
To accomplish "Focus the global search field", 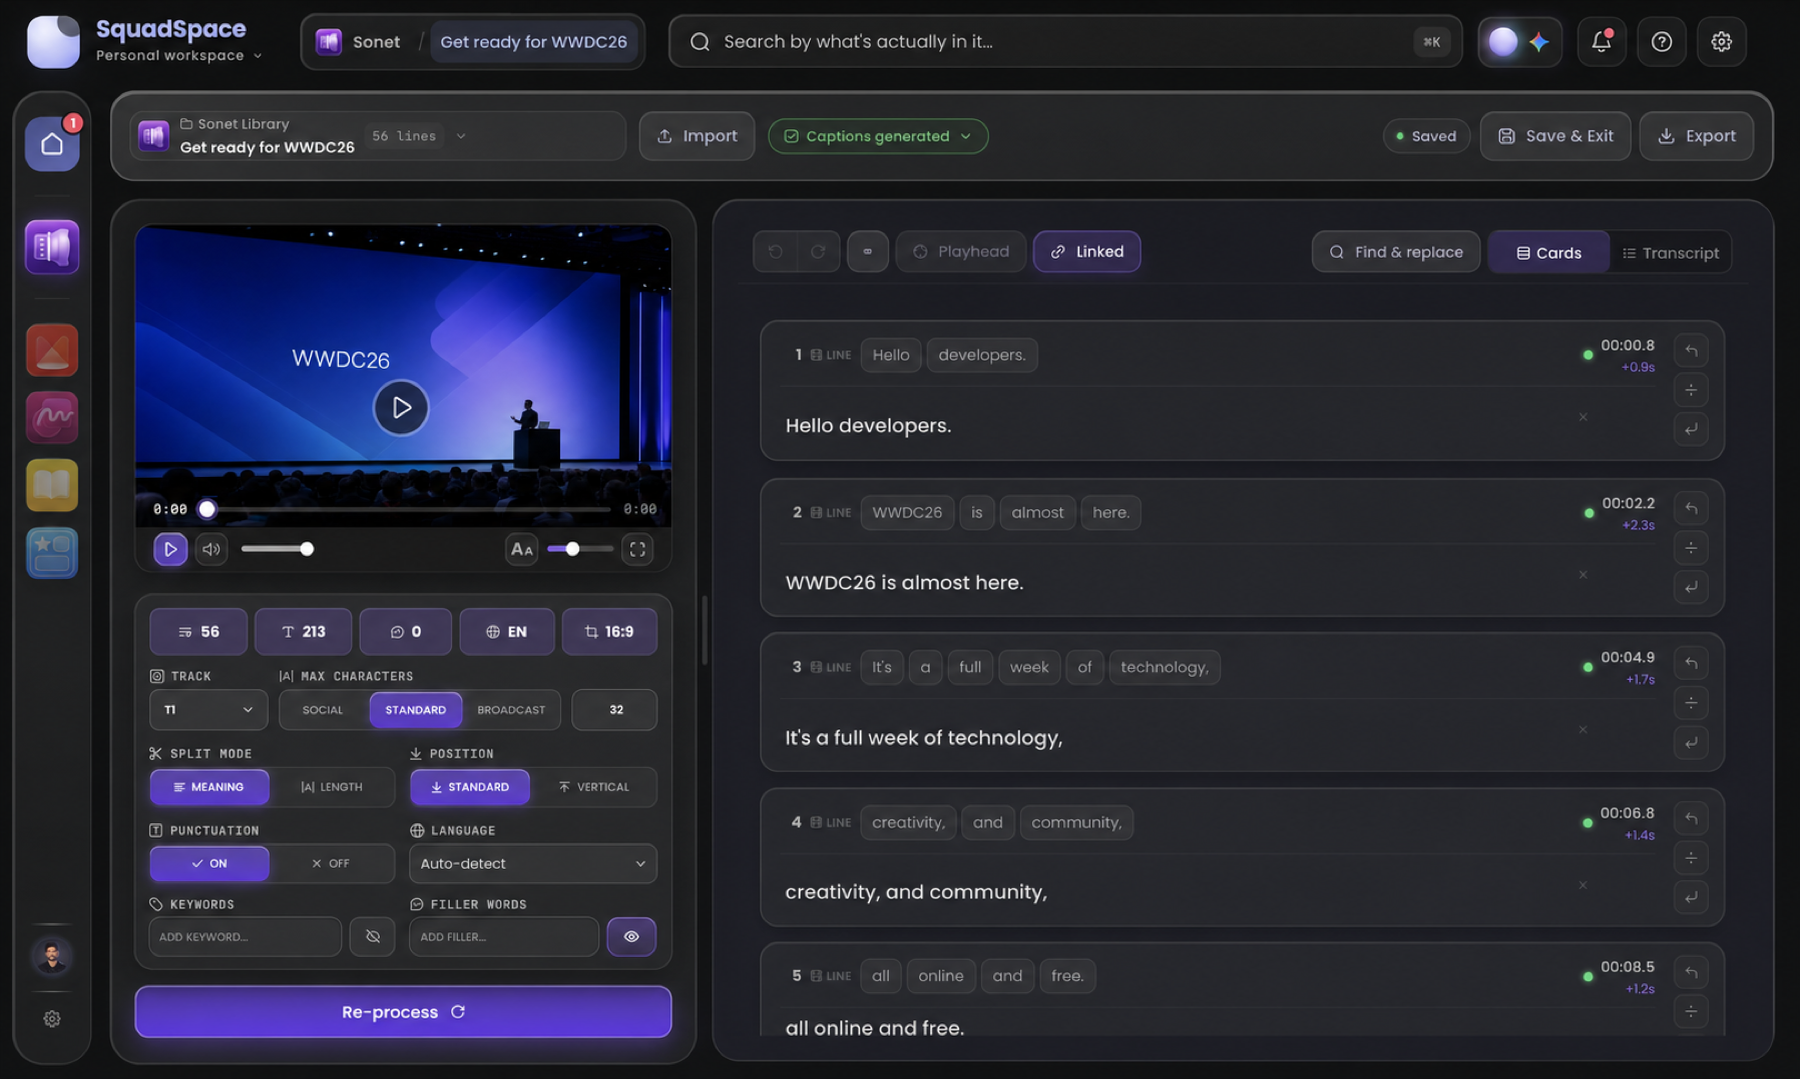I will [x=1065, y=42].
